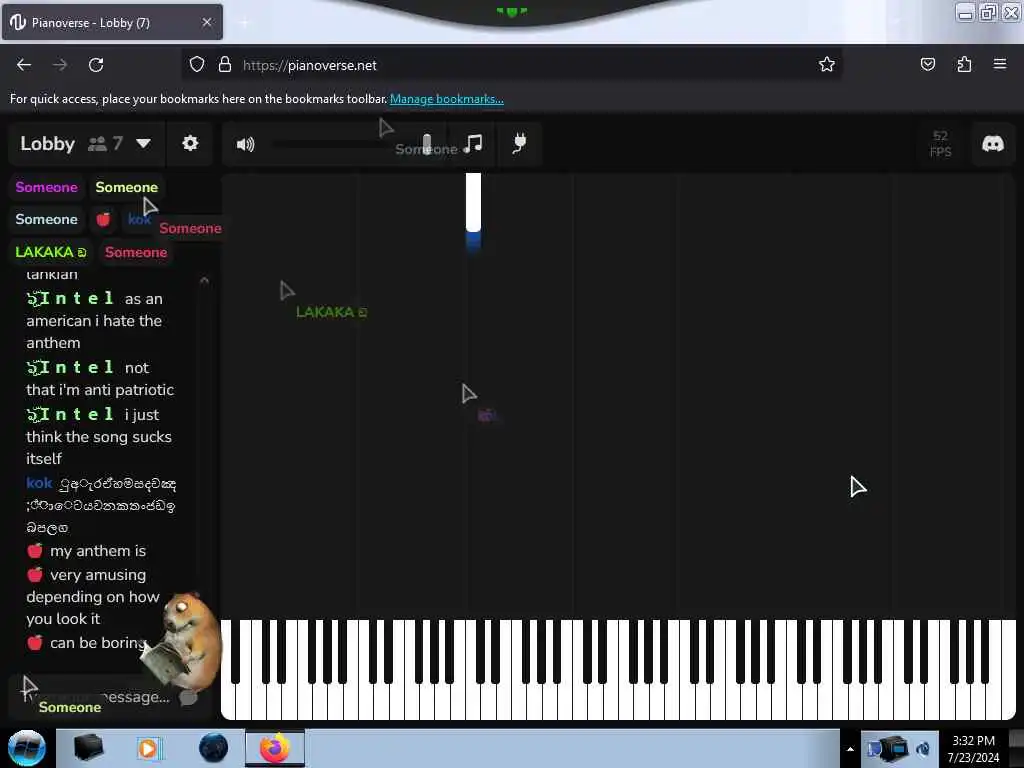Select the purple Someone user tag

pyautogui.click(x=46, y=187)
